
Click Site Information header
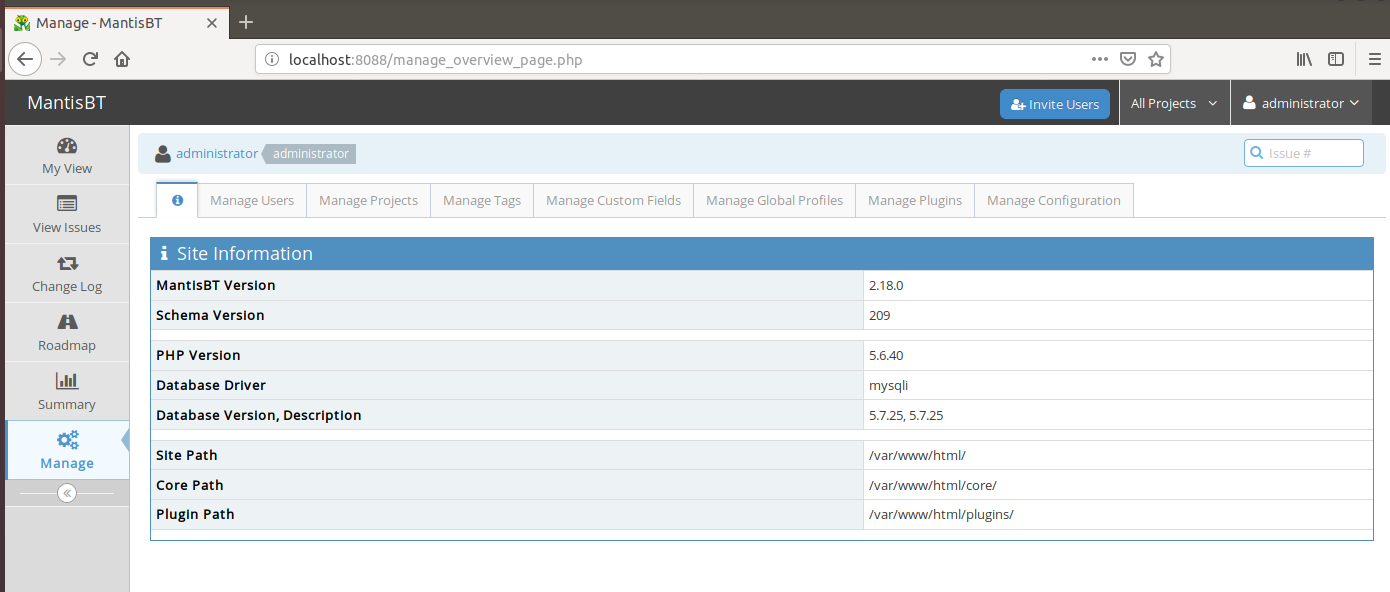(762, 254)
